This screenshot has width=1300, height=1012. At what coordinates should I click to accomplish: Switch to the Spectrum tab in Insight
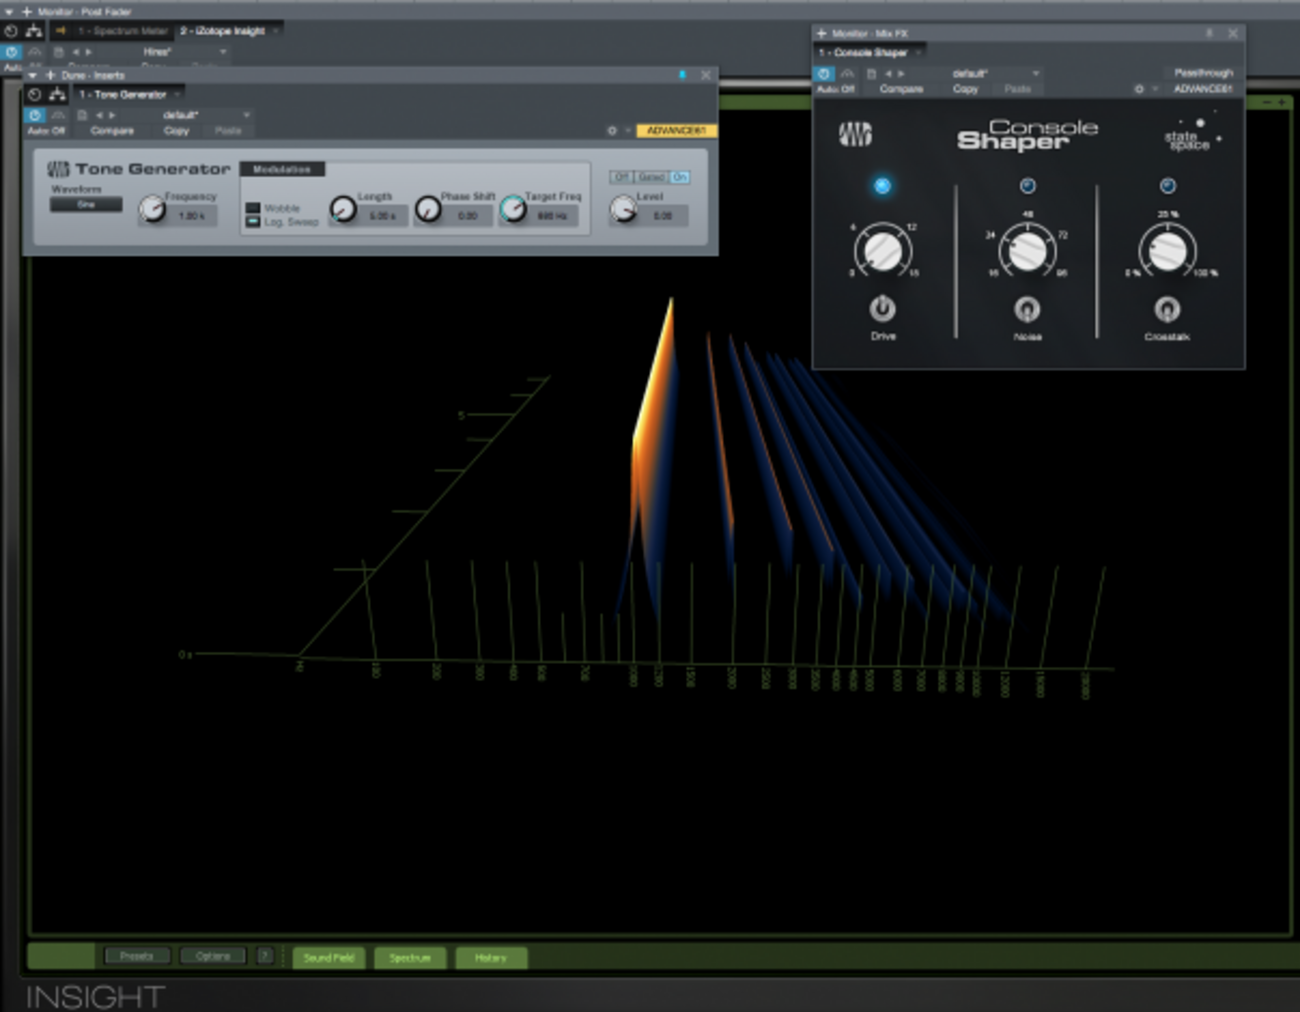coord(409,958)
